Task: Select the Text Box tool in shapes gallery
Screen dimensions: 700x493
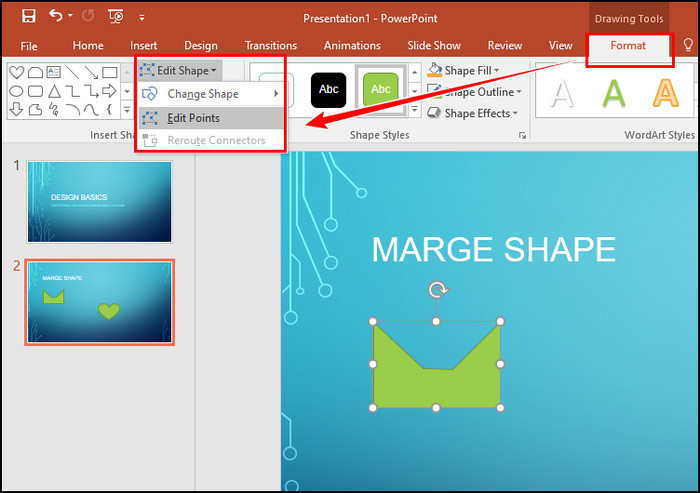Action: coord(54,72)
